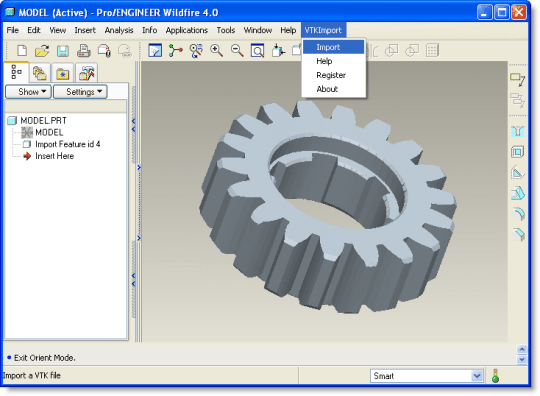Toggle orient mode icon in toolbar

pos(196,51)
